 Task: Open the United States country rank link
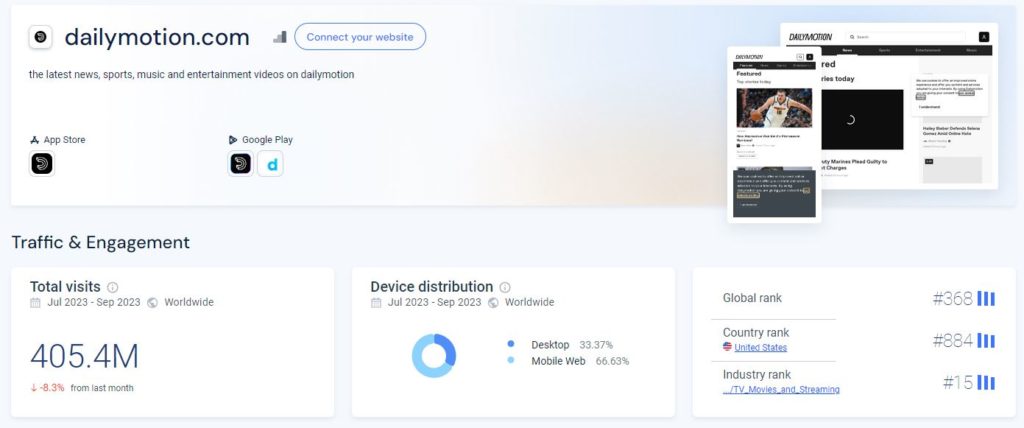tap(760, 348)
